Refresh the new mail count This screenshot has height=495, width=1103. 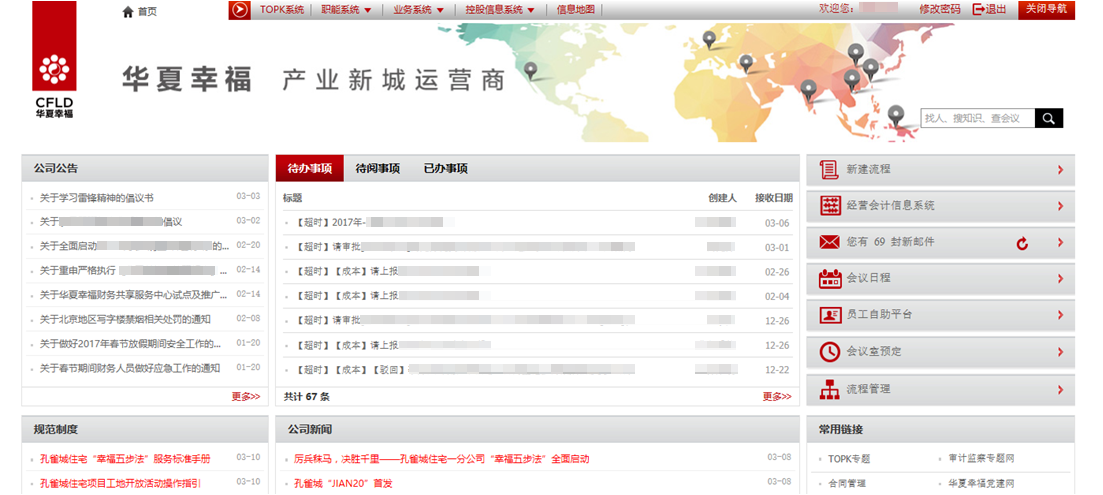[1022, 243]
